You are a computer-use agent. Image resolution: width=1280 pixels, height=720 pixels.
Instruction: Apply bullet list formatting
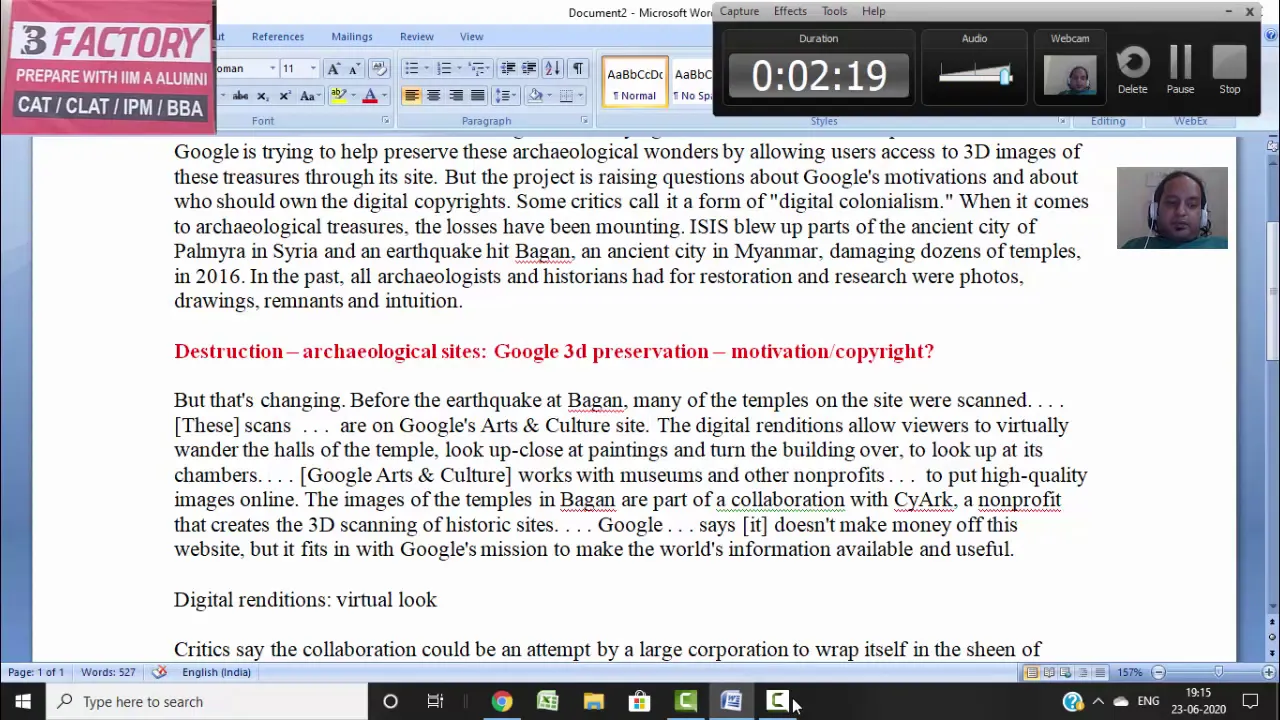pos(411,68)
